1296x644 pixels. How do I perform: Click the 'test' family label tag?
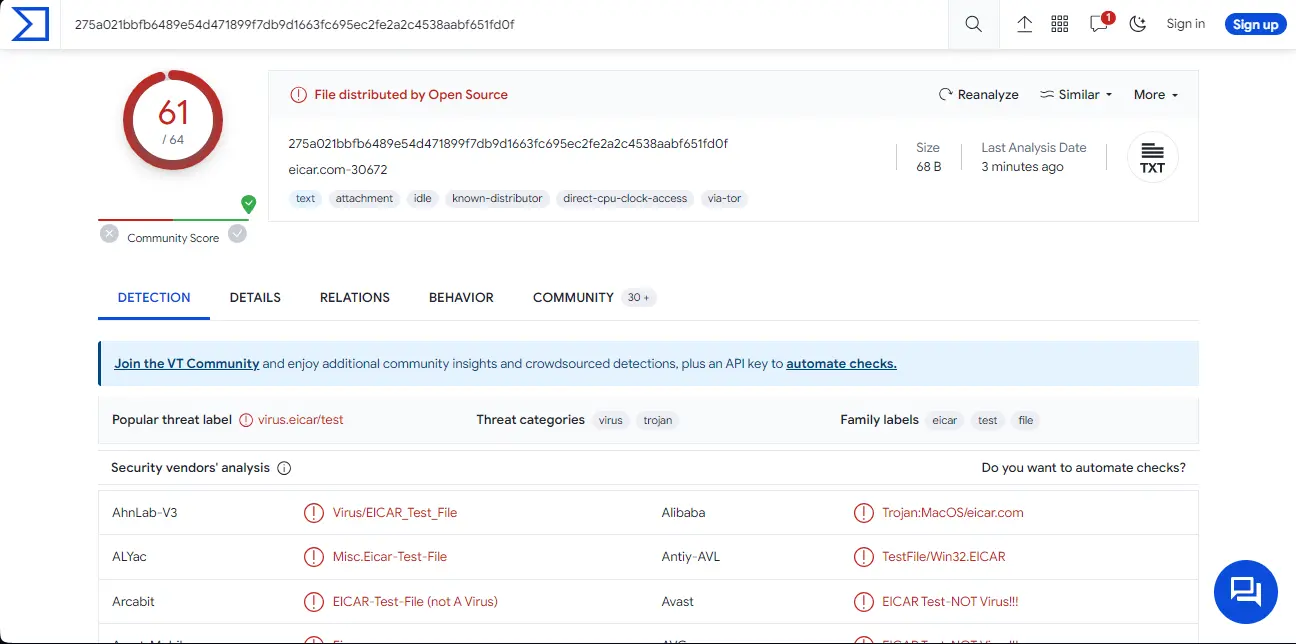click(988, 420)
